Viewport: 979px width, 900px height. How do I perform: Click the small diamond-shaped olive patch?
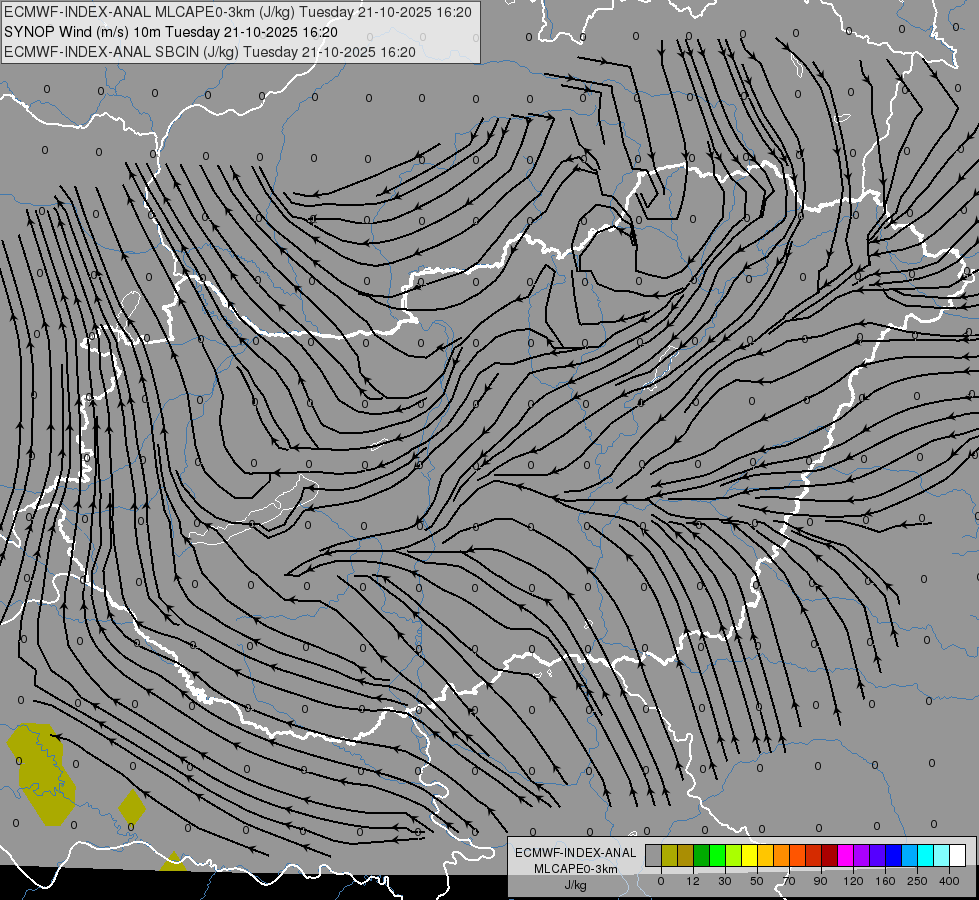coord(132,807)
